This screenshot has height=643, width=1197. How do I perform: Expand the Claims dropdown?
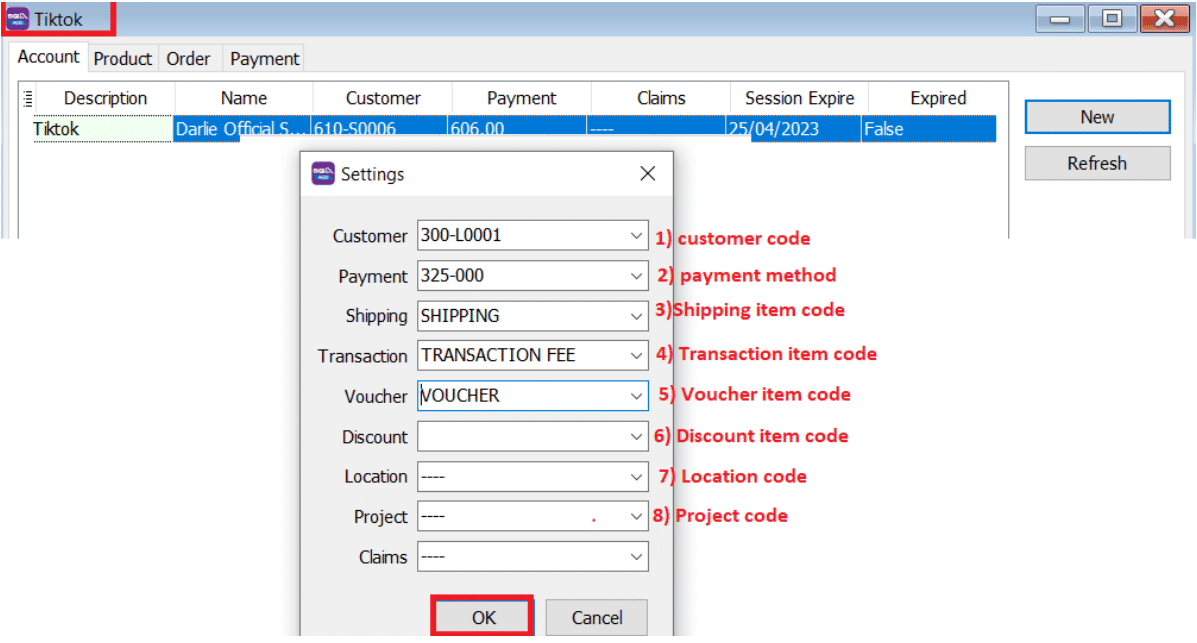tap(637, 557)
